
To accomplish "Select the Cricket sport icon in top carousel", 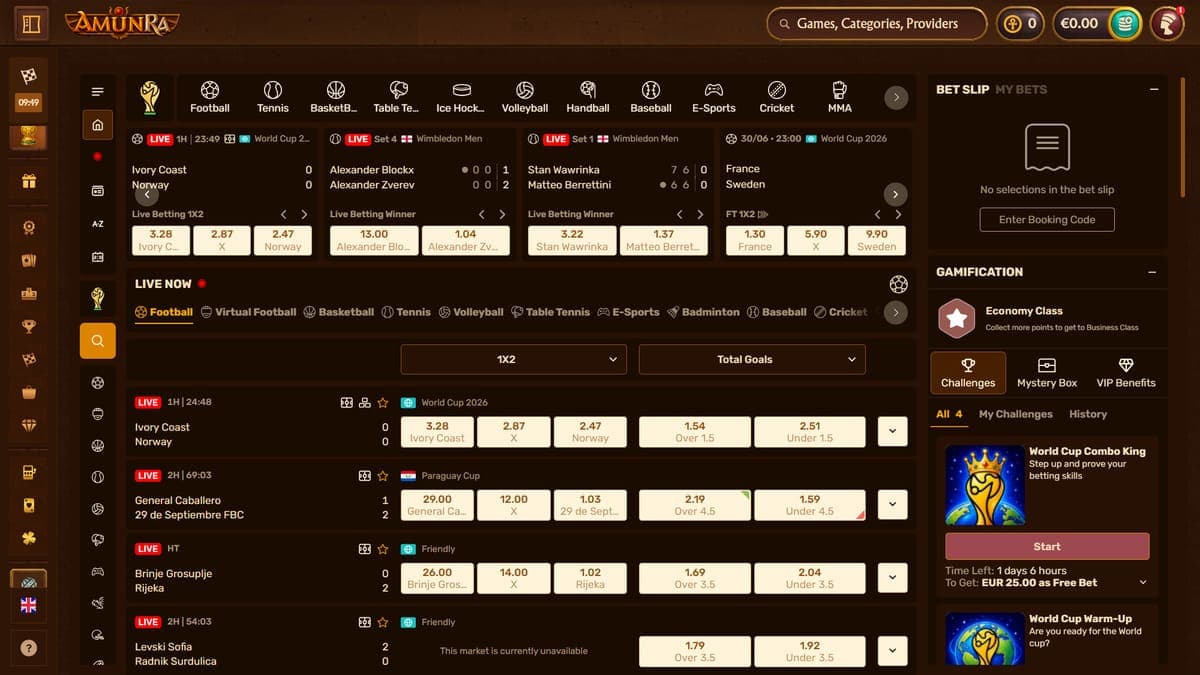I will [x=777, y=97].
